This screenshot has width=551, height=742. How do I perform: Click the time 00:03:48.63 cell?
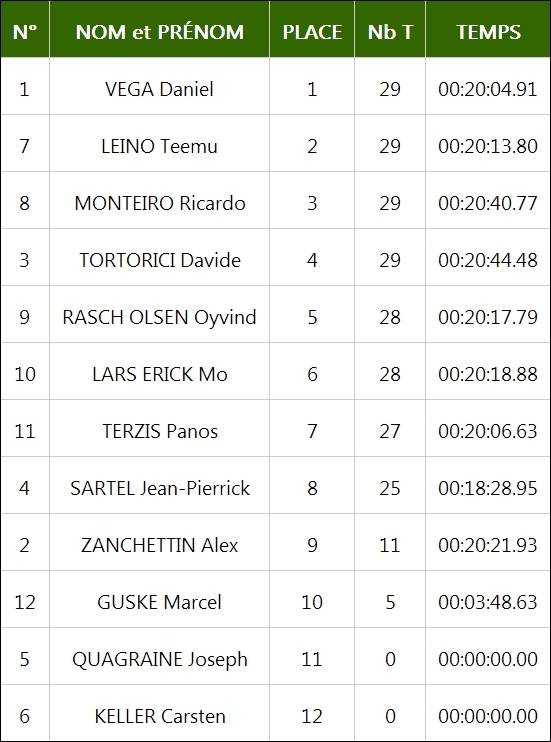pos(488,600)
